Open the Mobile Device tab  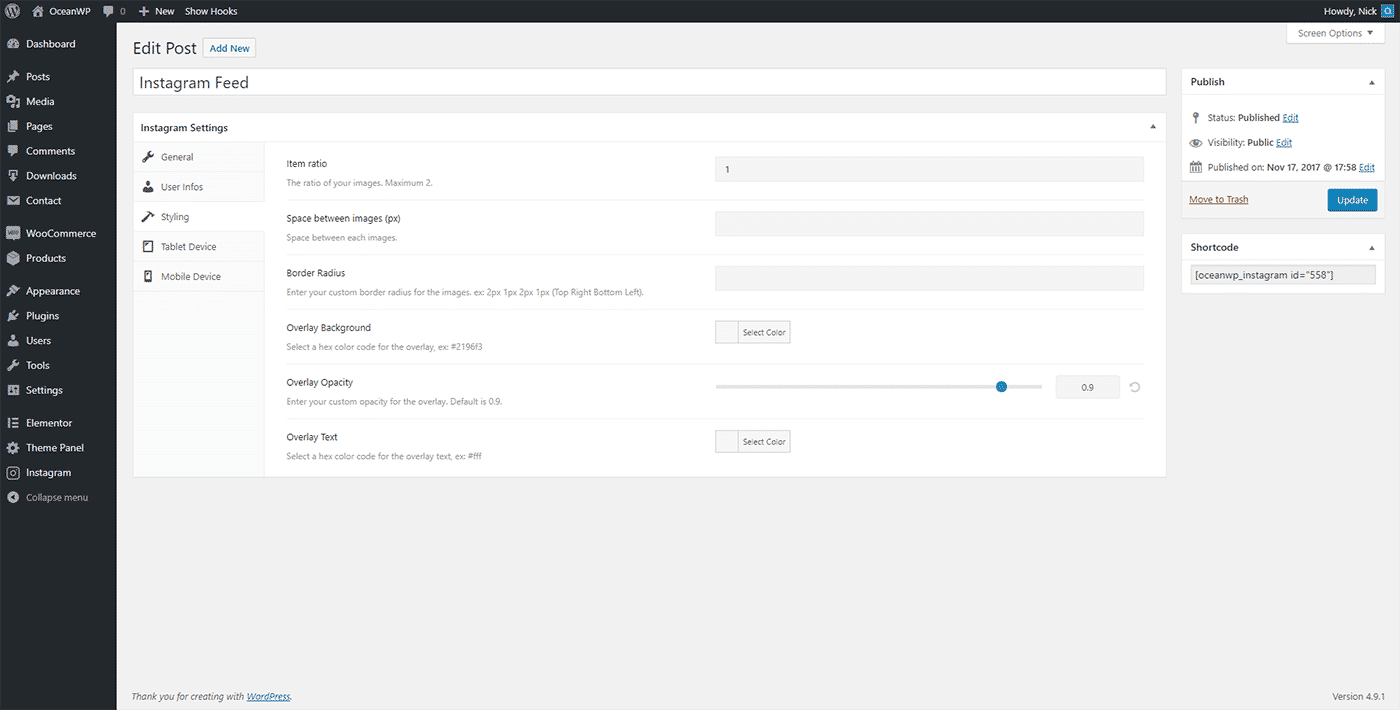coord(199,277)
